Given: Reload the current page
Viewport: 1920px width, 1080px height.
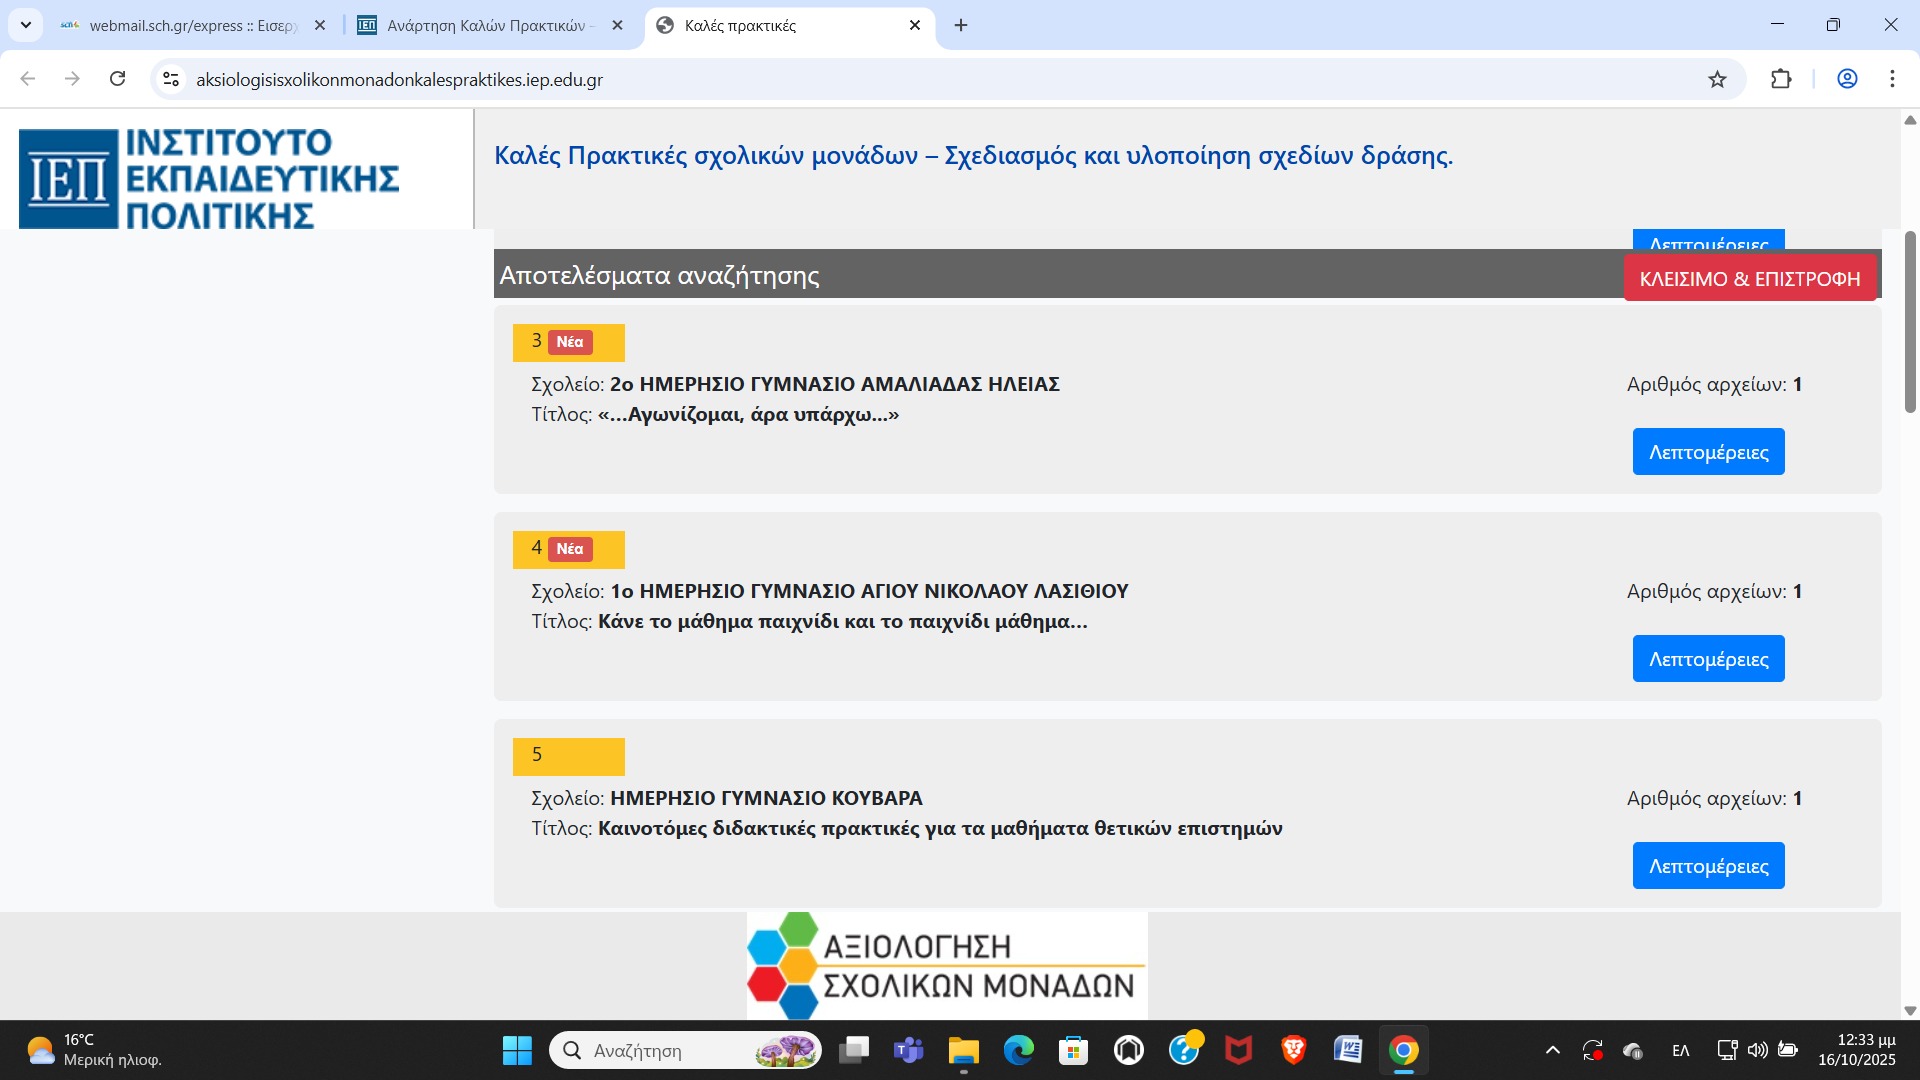Looking at the screenshot, I should point(117,79).
